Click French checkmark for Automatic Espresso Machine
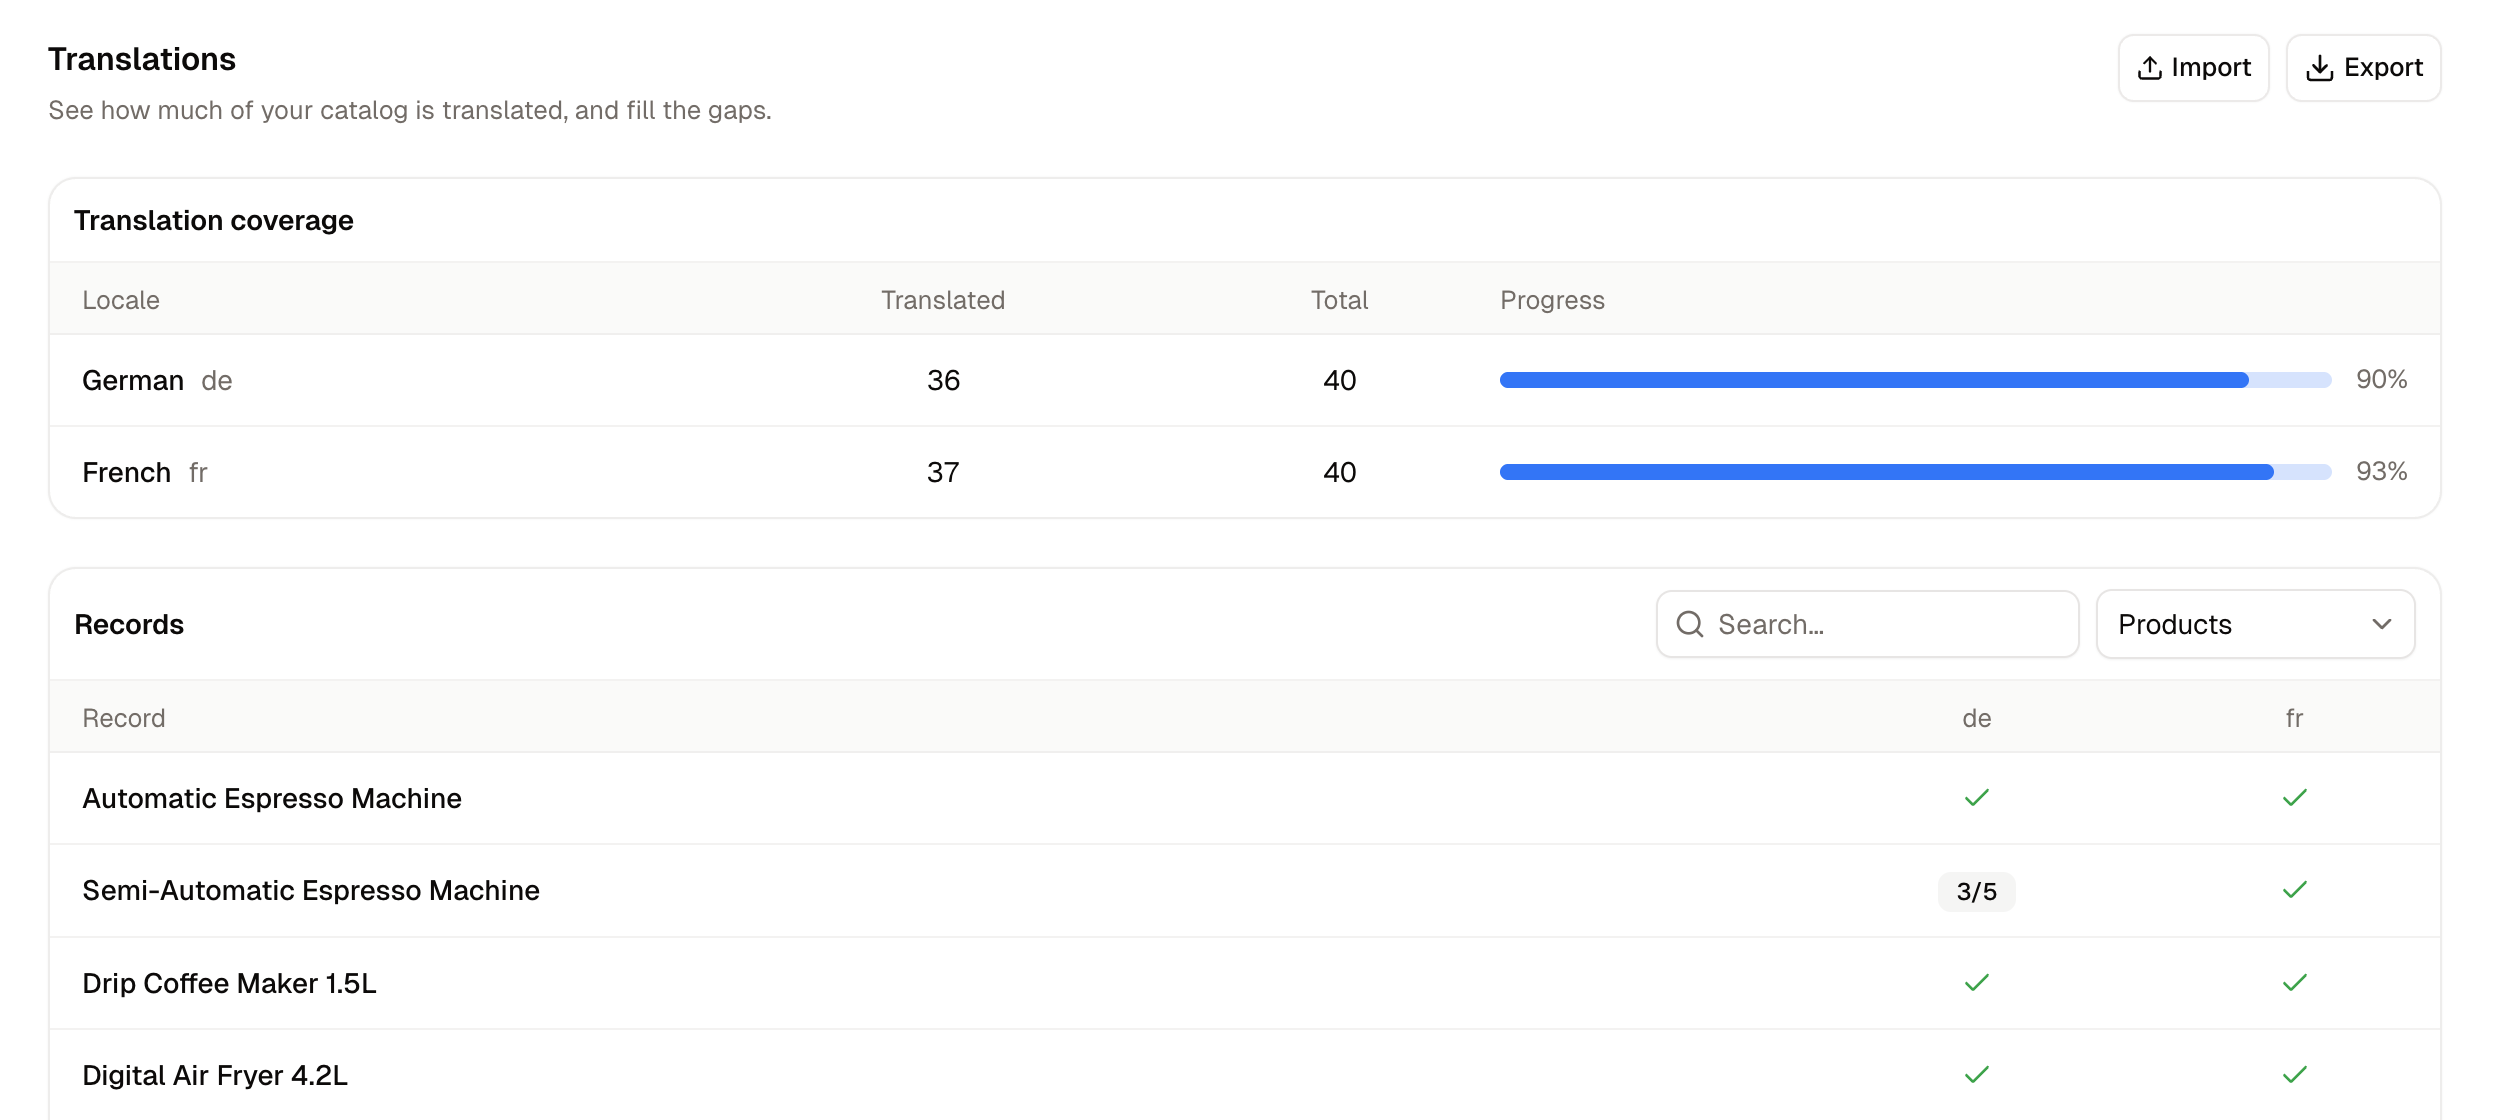This screenshot has width=2494, height=1120. (x=2295, y=798)
